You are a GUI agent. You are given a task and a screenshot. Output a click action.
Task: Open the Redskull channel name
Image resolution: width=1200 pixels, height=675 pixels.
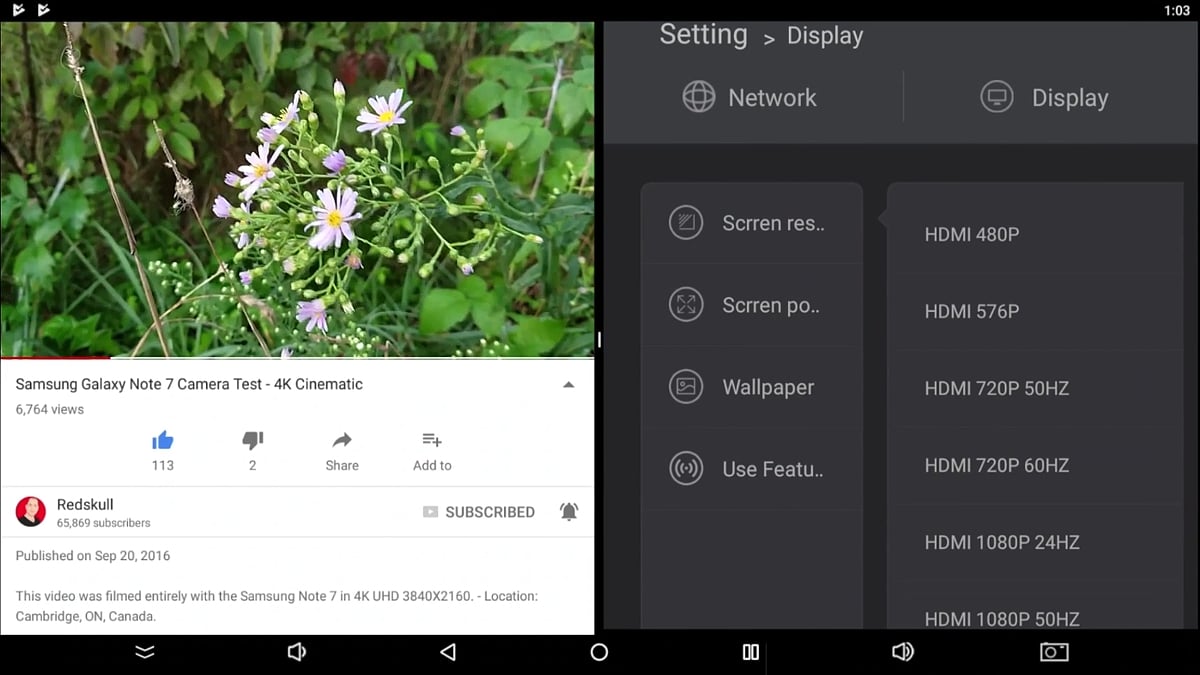point(85,505)
